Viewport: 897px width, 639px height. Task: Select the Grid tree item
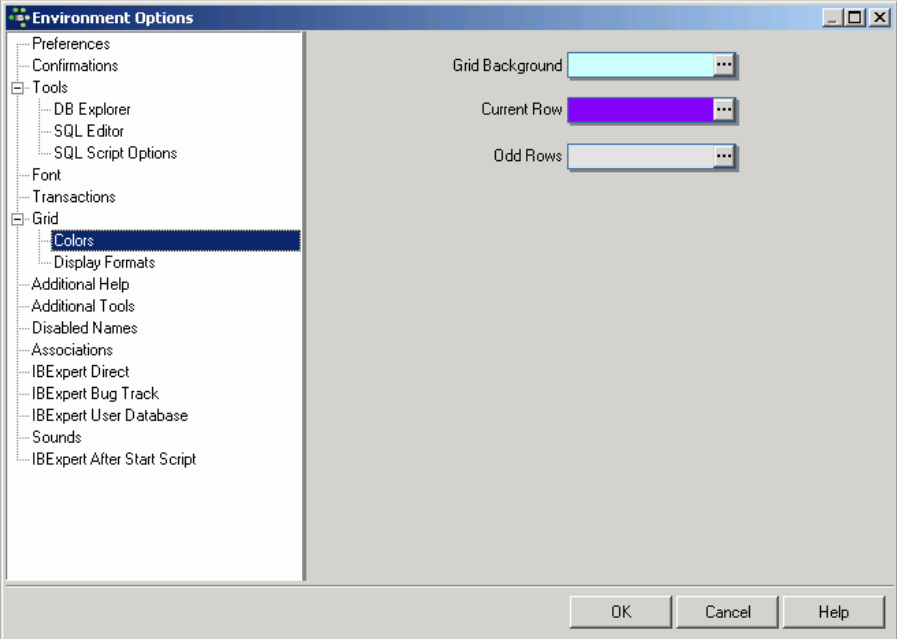[45, 219]
